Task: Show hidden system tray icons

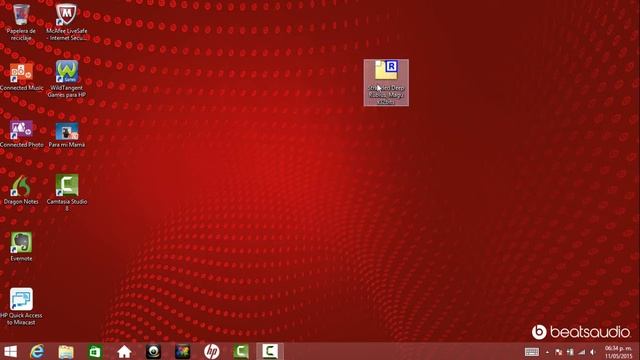Action: tap(547, 352)
